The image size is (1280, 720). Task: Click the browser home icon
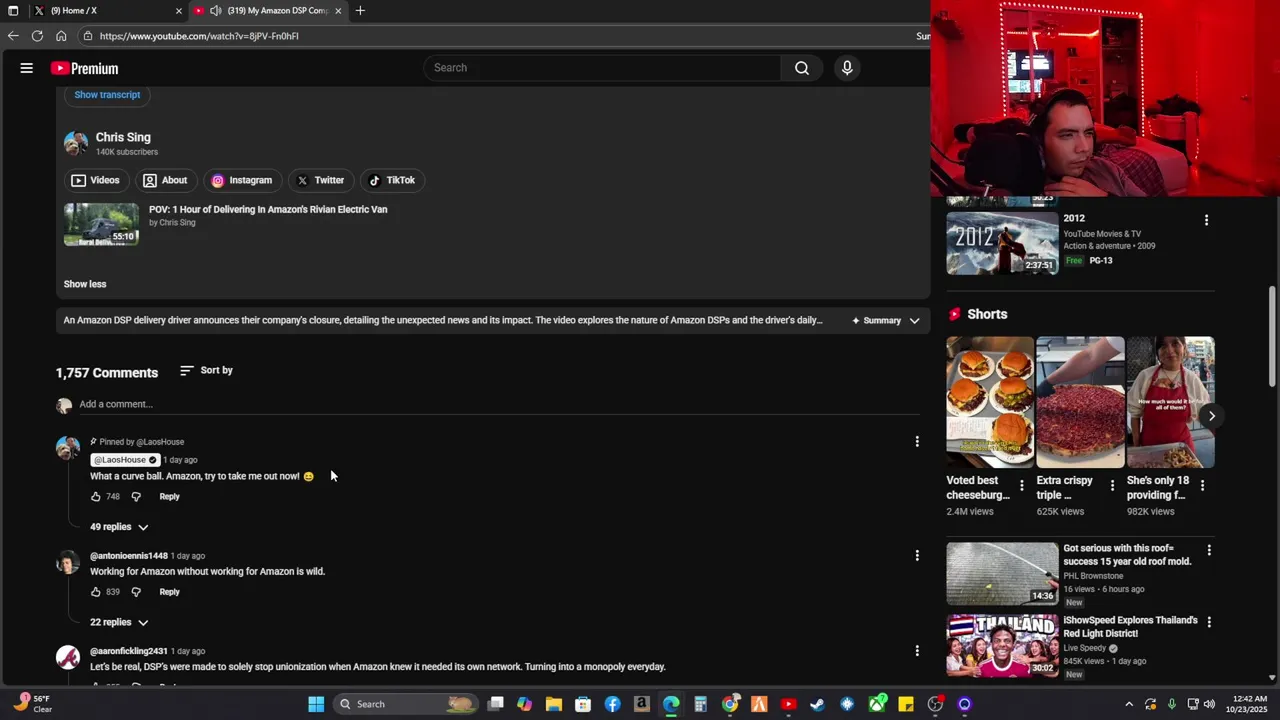point(61,36)
